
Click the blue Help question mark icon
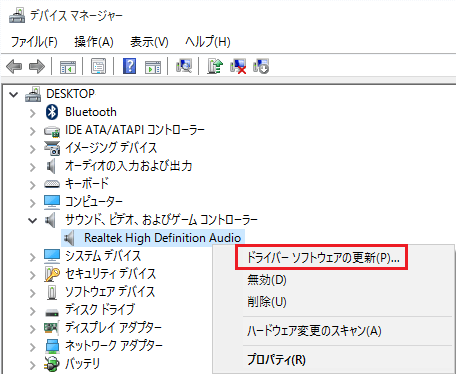coord(129,66)
